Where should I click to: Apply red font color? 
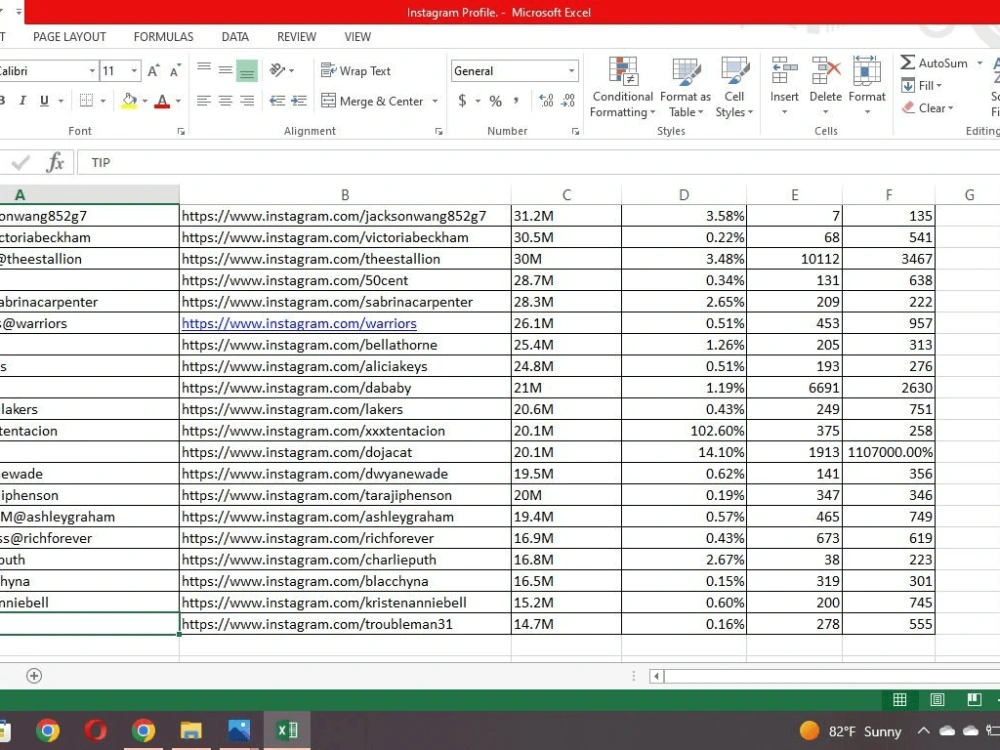pos(162,101)
